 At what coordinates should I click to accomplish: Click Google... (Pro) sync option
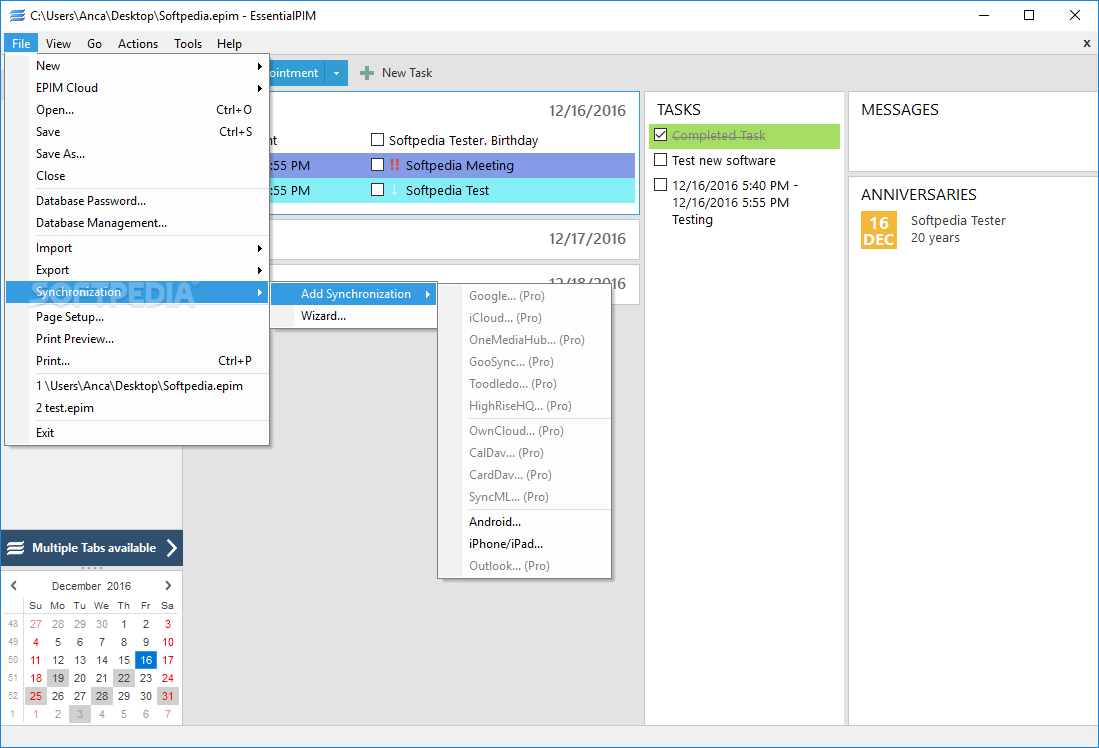click(x=524, y=296)
